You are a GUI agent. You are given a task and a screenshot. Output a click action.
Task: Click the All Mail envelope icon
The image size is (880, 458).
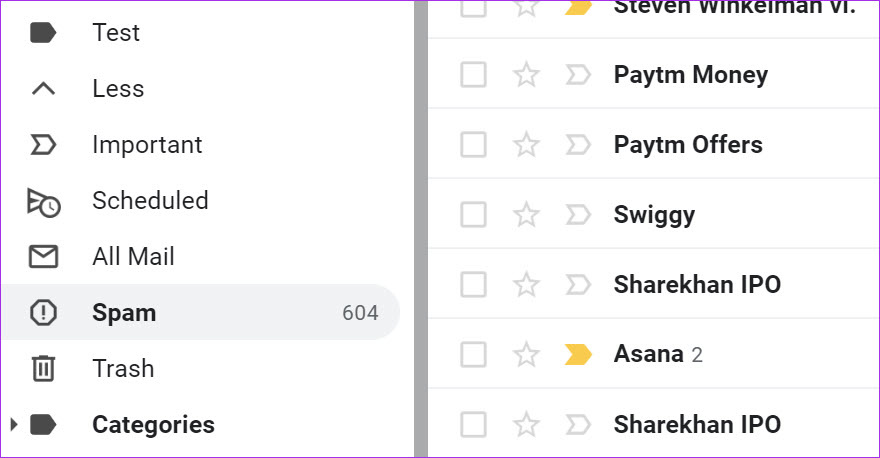(x=43, y=257)
